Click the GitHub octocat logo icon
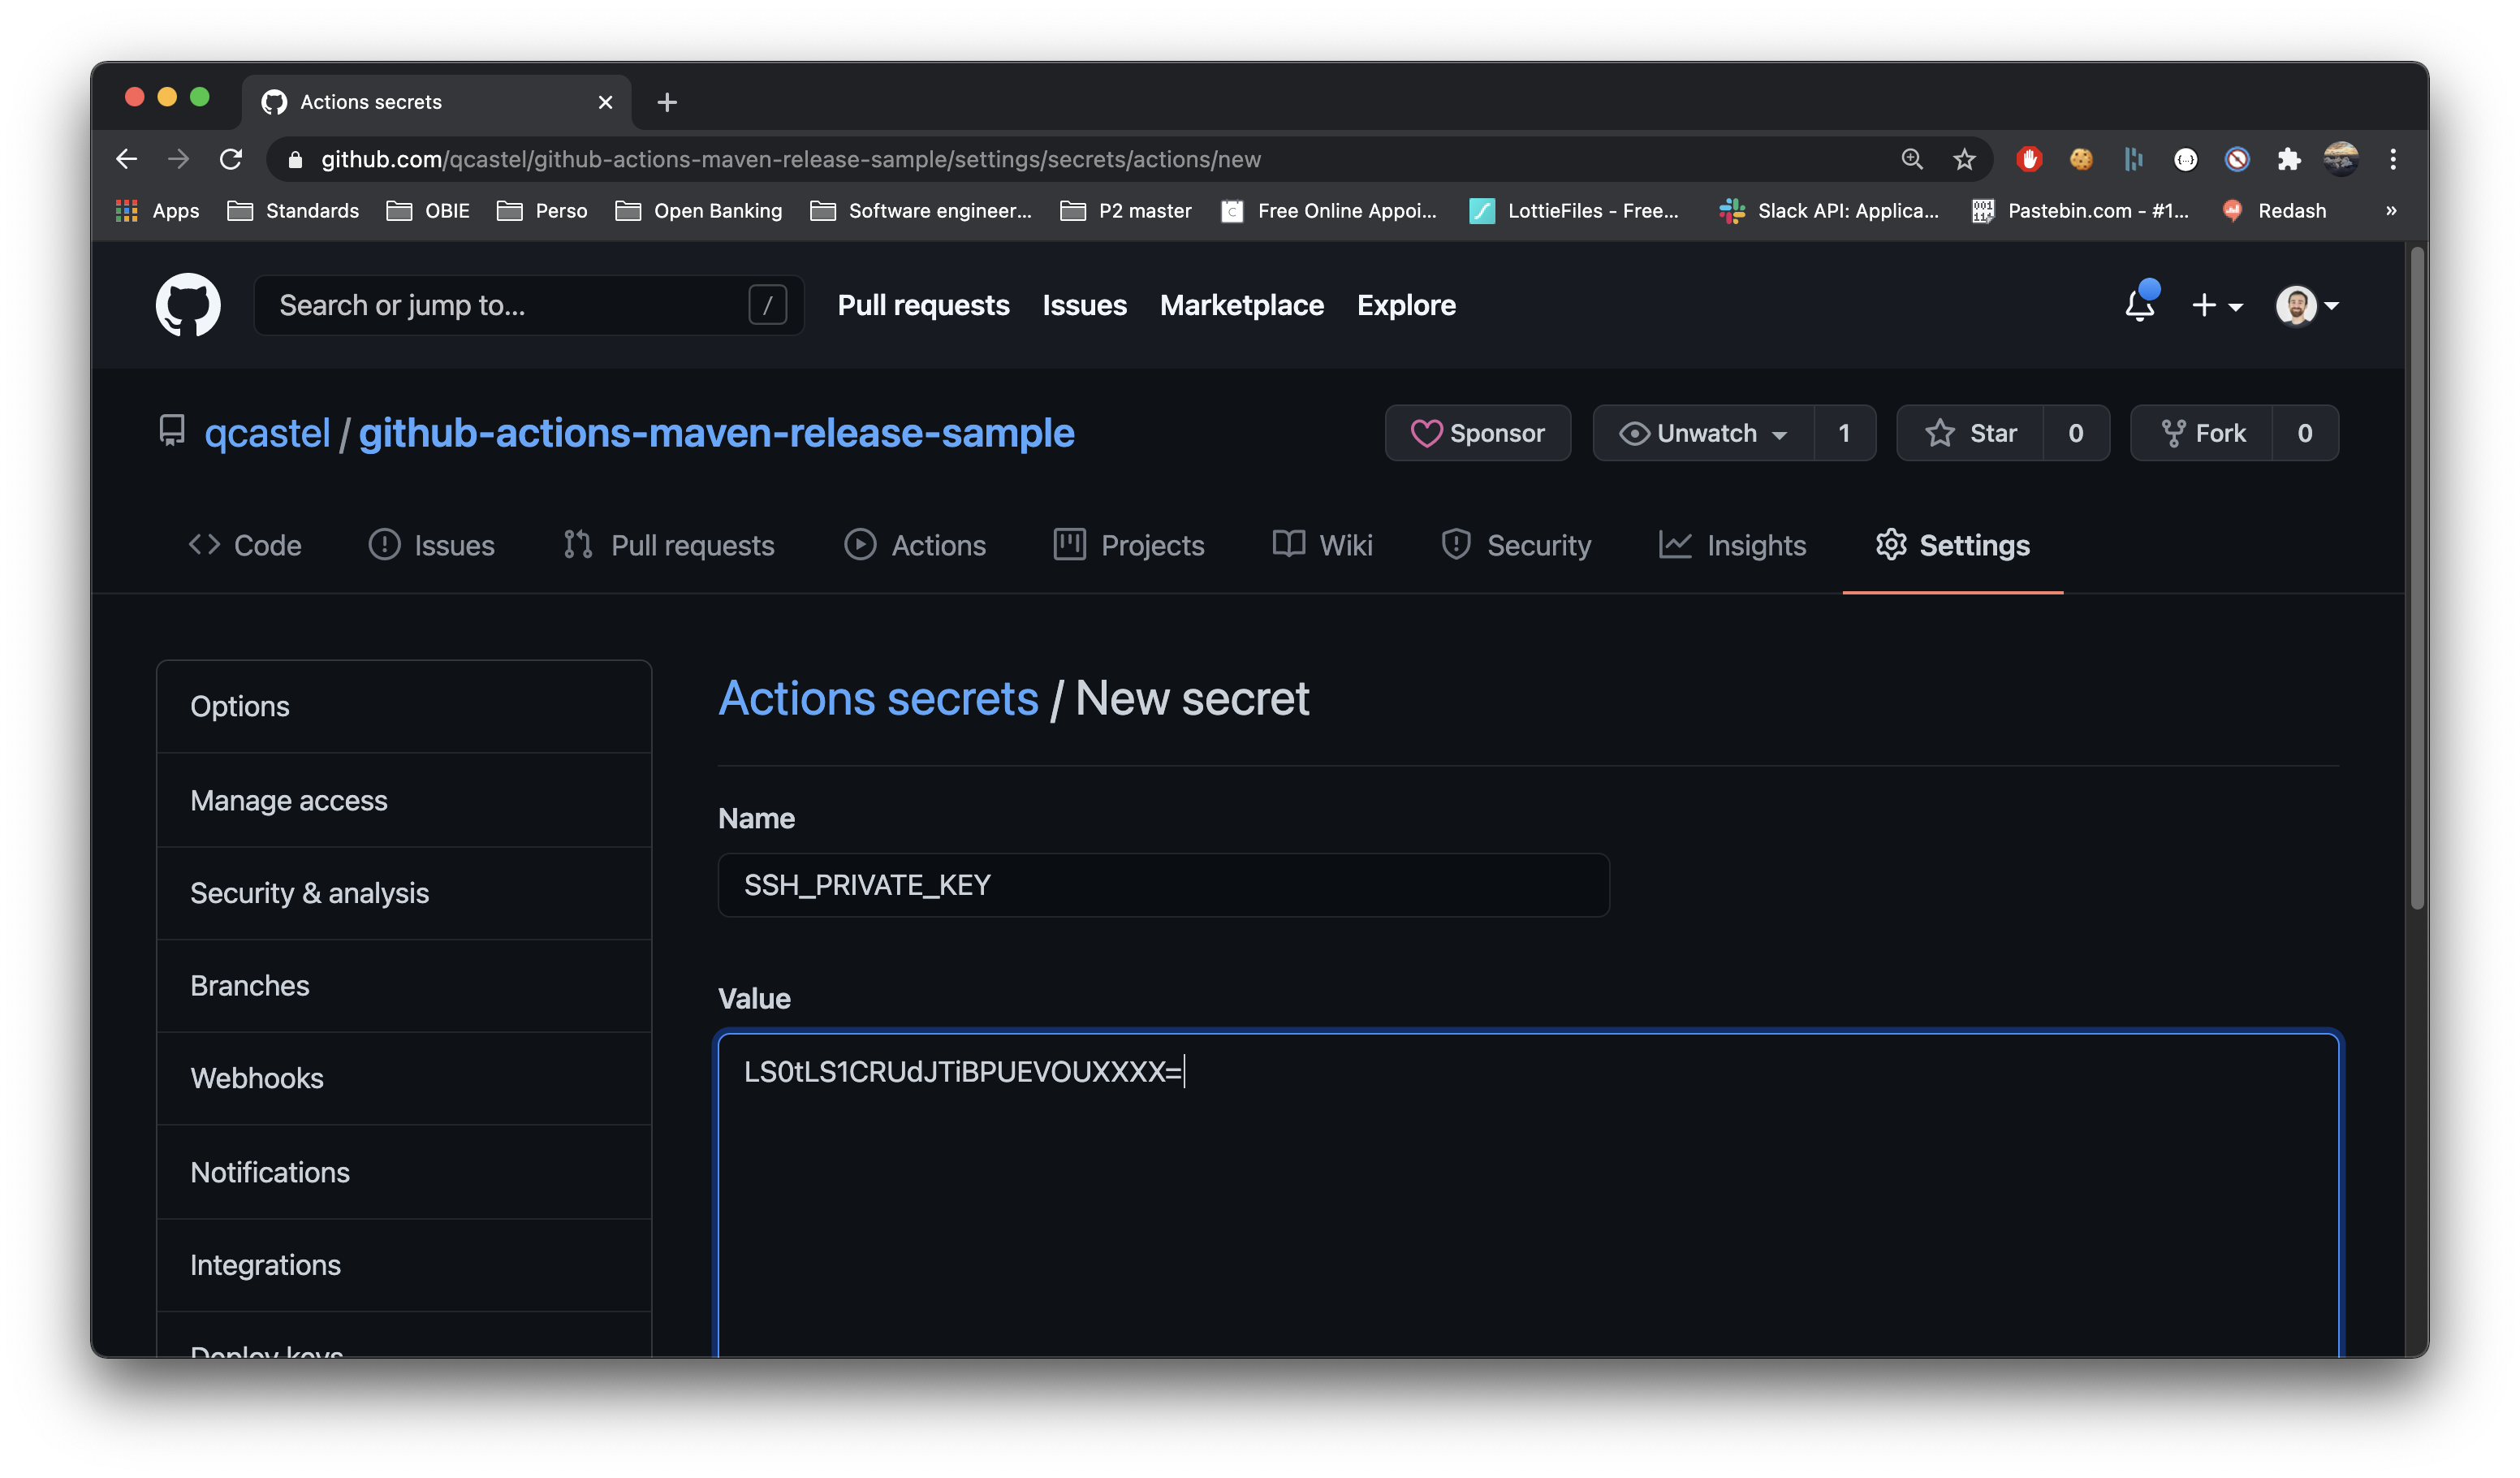2520x1478 pixels. pyautogui.click(x=188, y=305)
